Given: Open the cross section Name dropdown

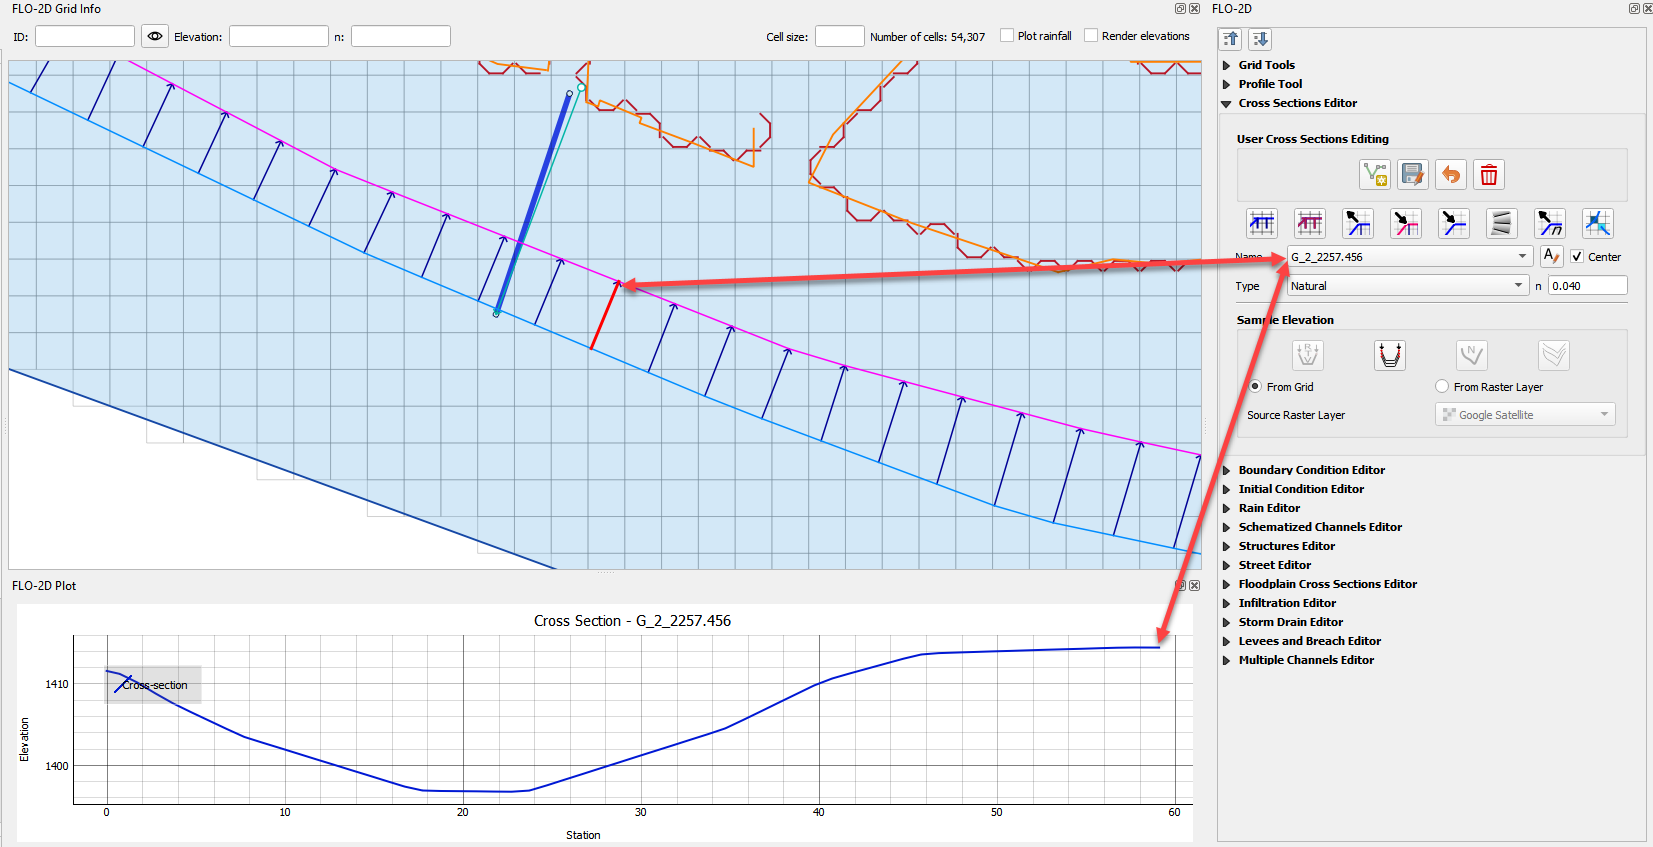Looking at the screenshot, I should coord(1521,257).
